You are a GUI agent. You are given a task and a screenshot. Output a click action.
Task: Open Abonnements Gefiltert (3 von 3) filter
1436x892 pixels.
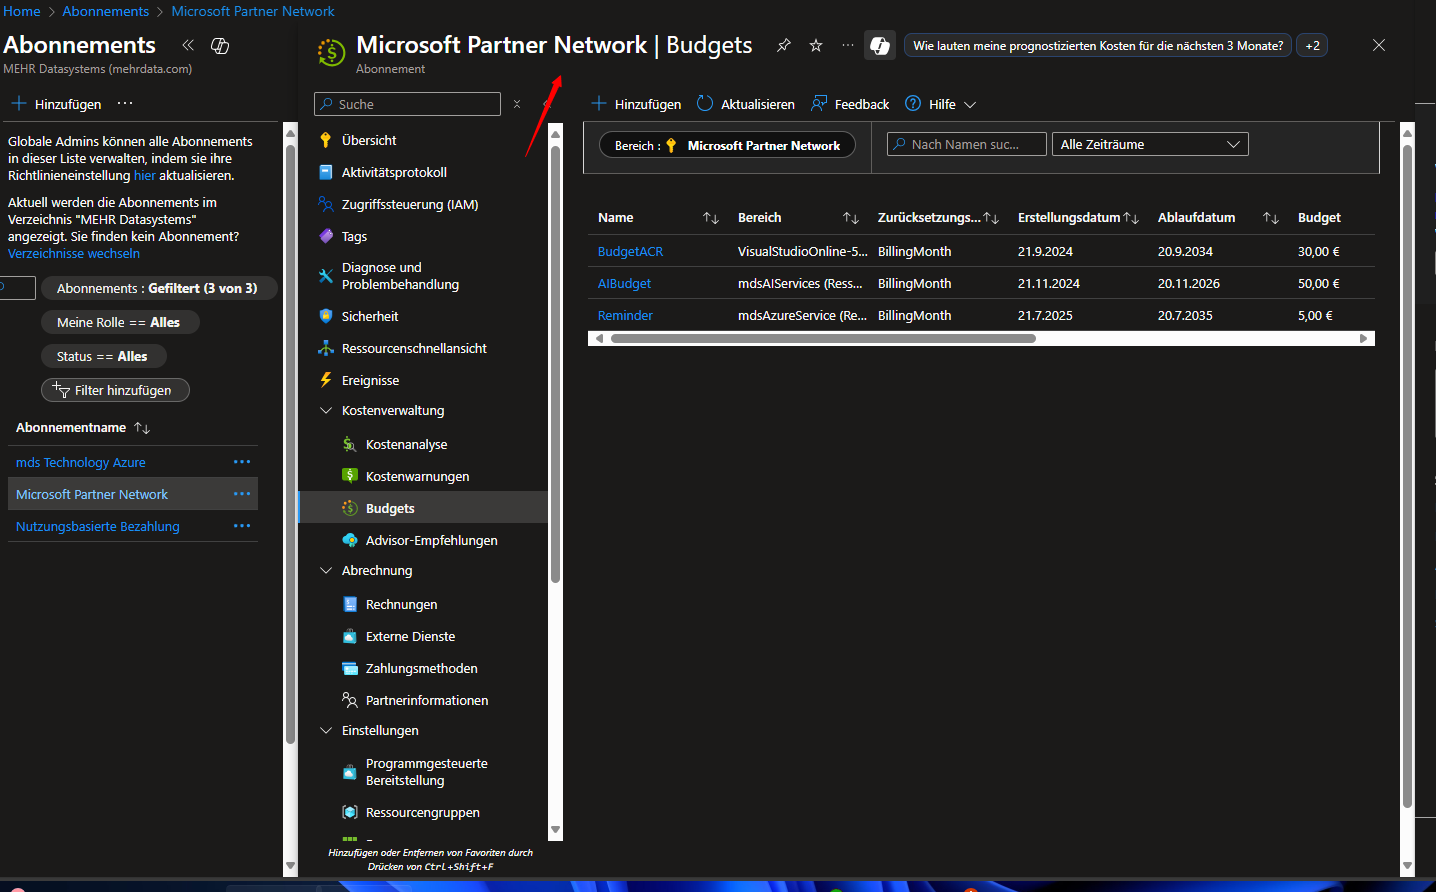(158, 288)
